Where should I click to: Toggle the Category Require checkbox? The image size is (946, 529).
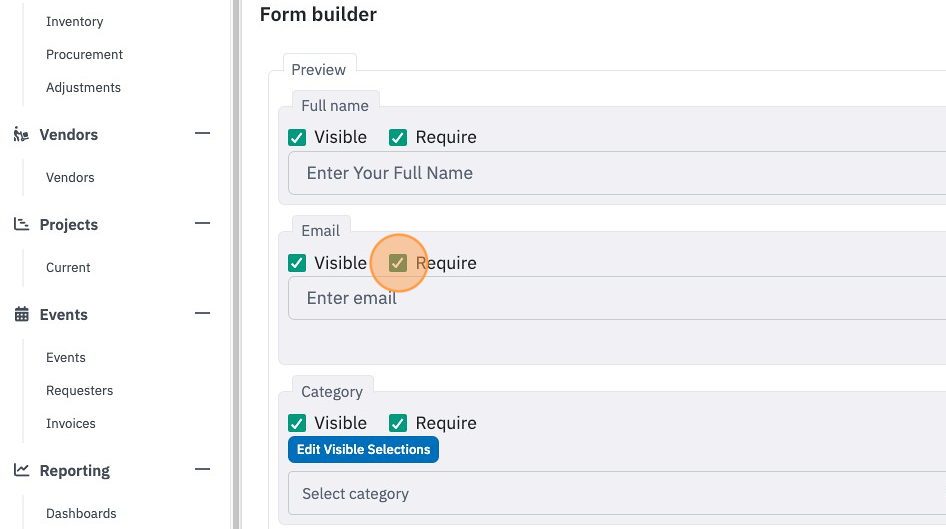click(x=398, y=423)
